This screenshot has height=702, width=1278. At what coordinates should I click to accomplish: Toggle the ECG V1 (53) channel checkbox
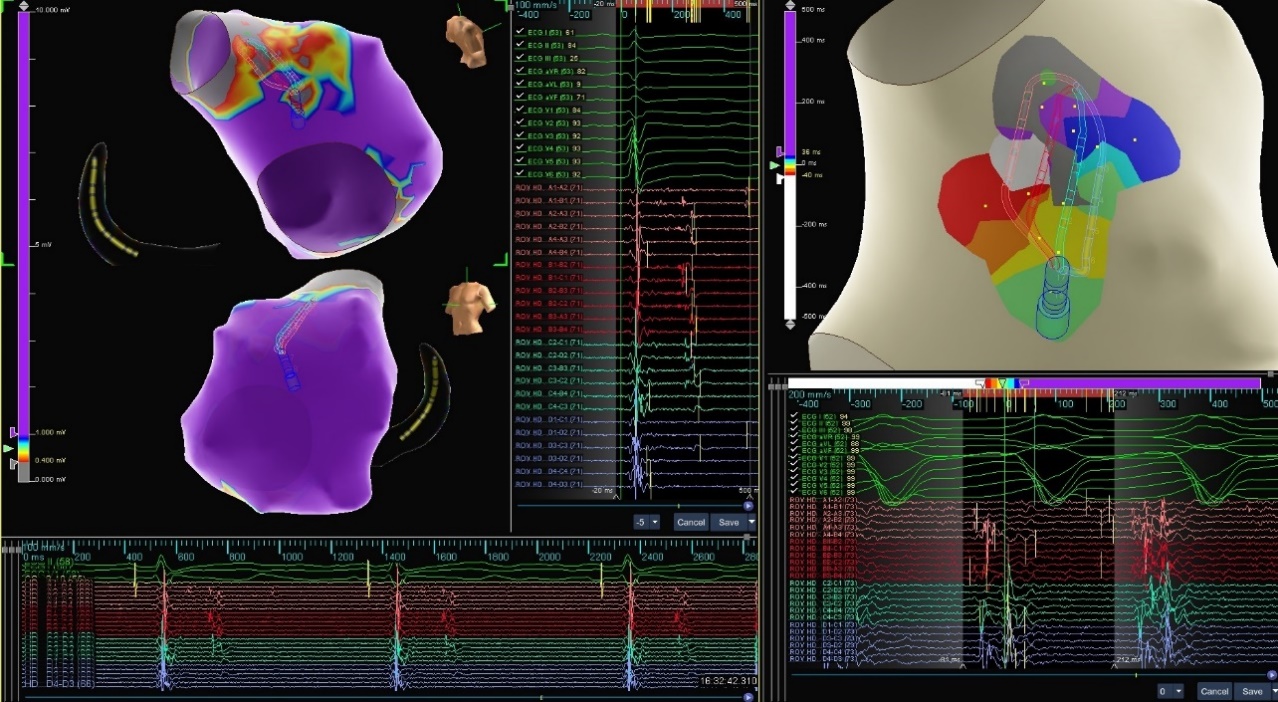(x=520, y=110)
